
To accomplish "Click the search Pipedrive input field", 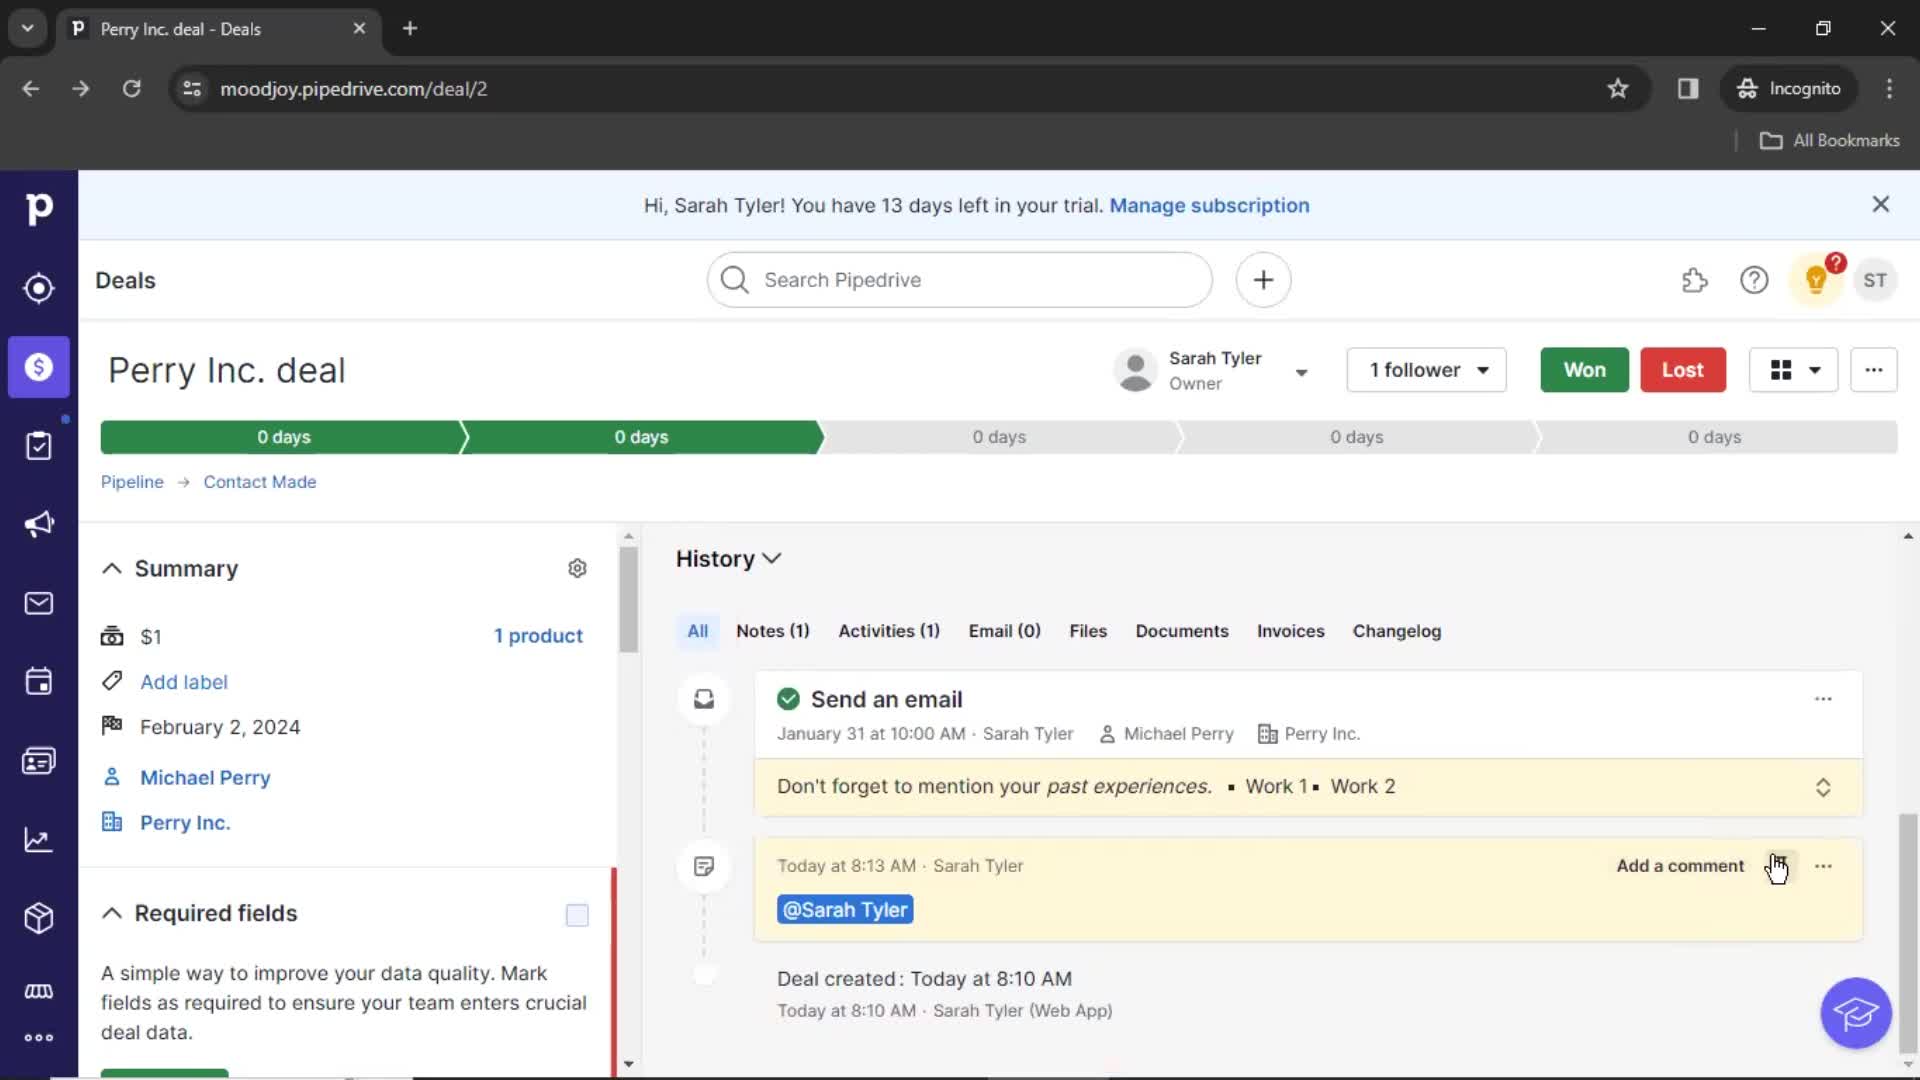I will tap(960, 280).
